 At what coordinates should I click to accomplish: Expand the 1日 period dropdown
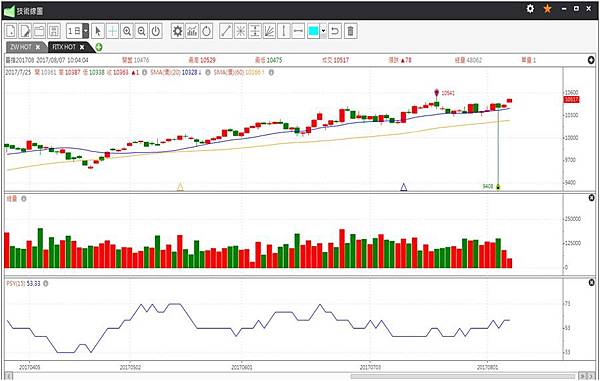click(x=86, y=31)
